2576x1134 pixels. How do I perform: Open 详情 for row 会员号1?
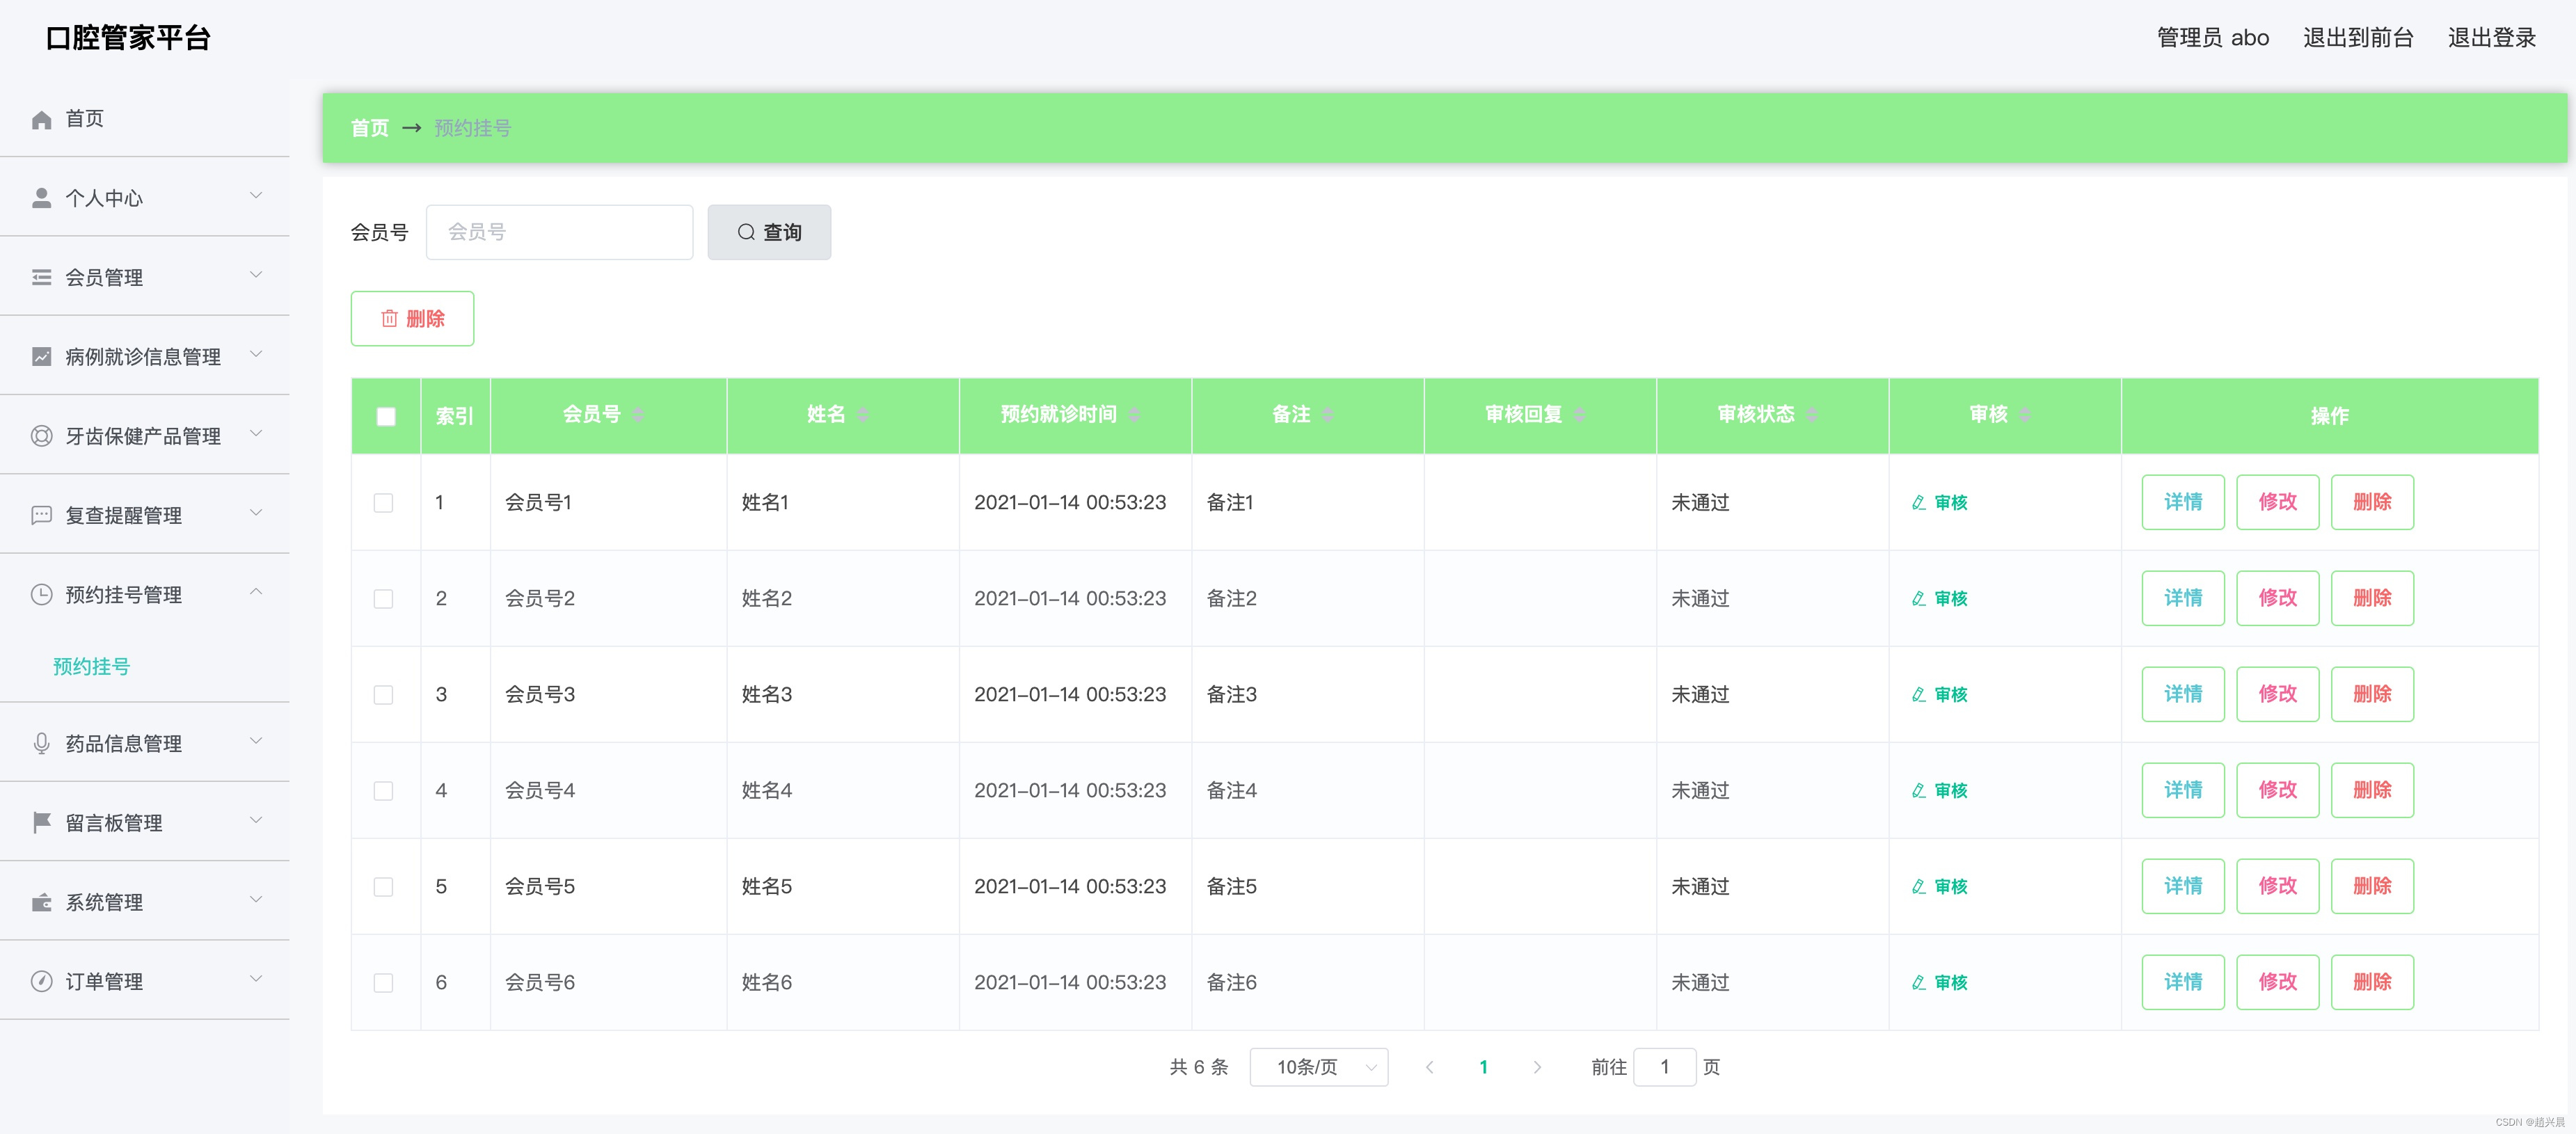(2183, 502)
